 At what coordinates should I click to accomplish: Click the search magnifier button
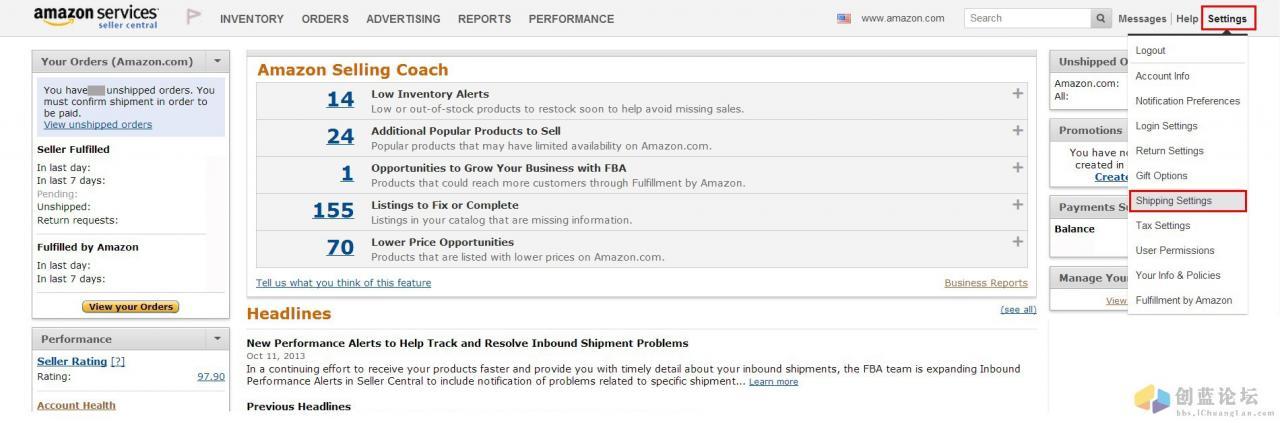coord(1102,18)
